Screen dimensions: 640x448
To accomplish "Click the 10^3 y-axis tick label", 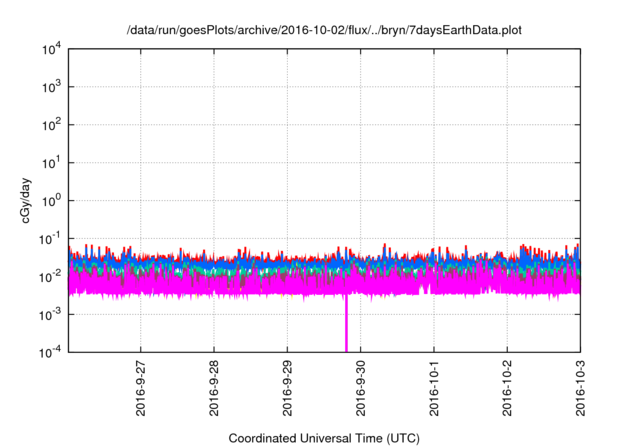I will (52, 88).
